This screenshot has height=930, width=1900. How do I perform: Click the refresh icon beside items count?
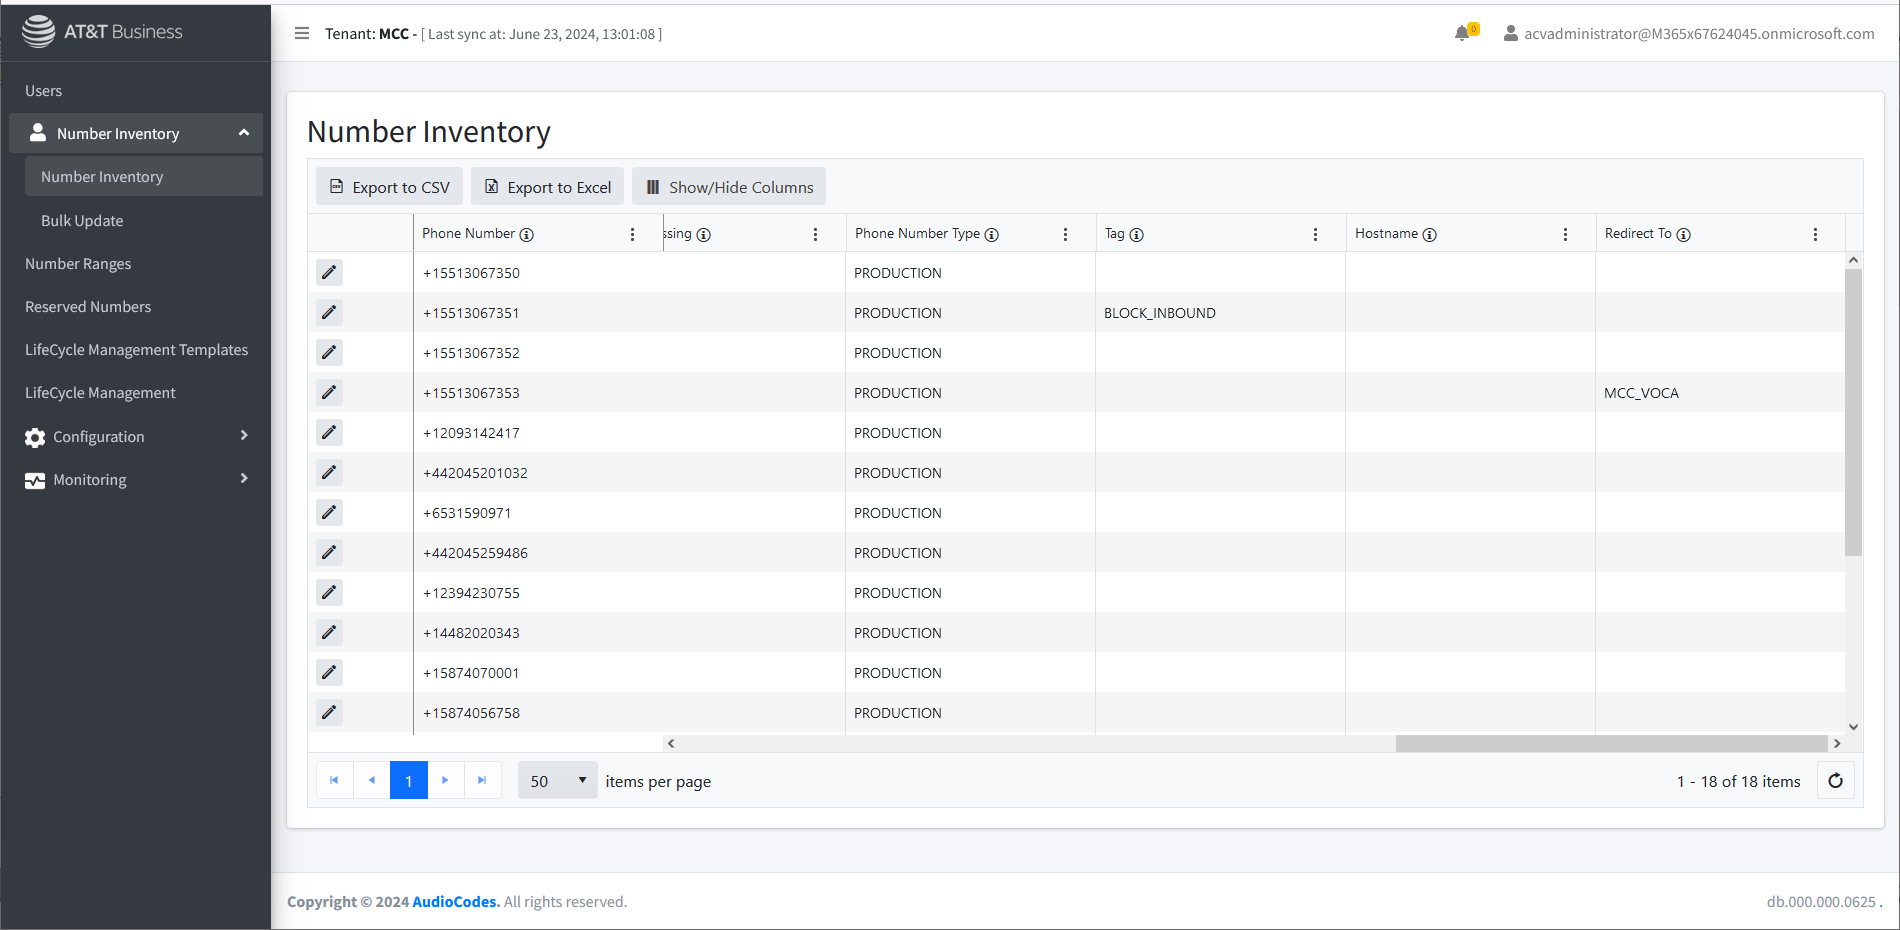[x=1835, y=781]
